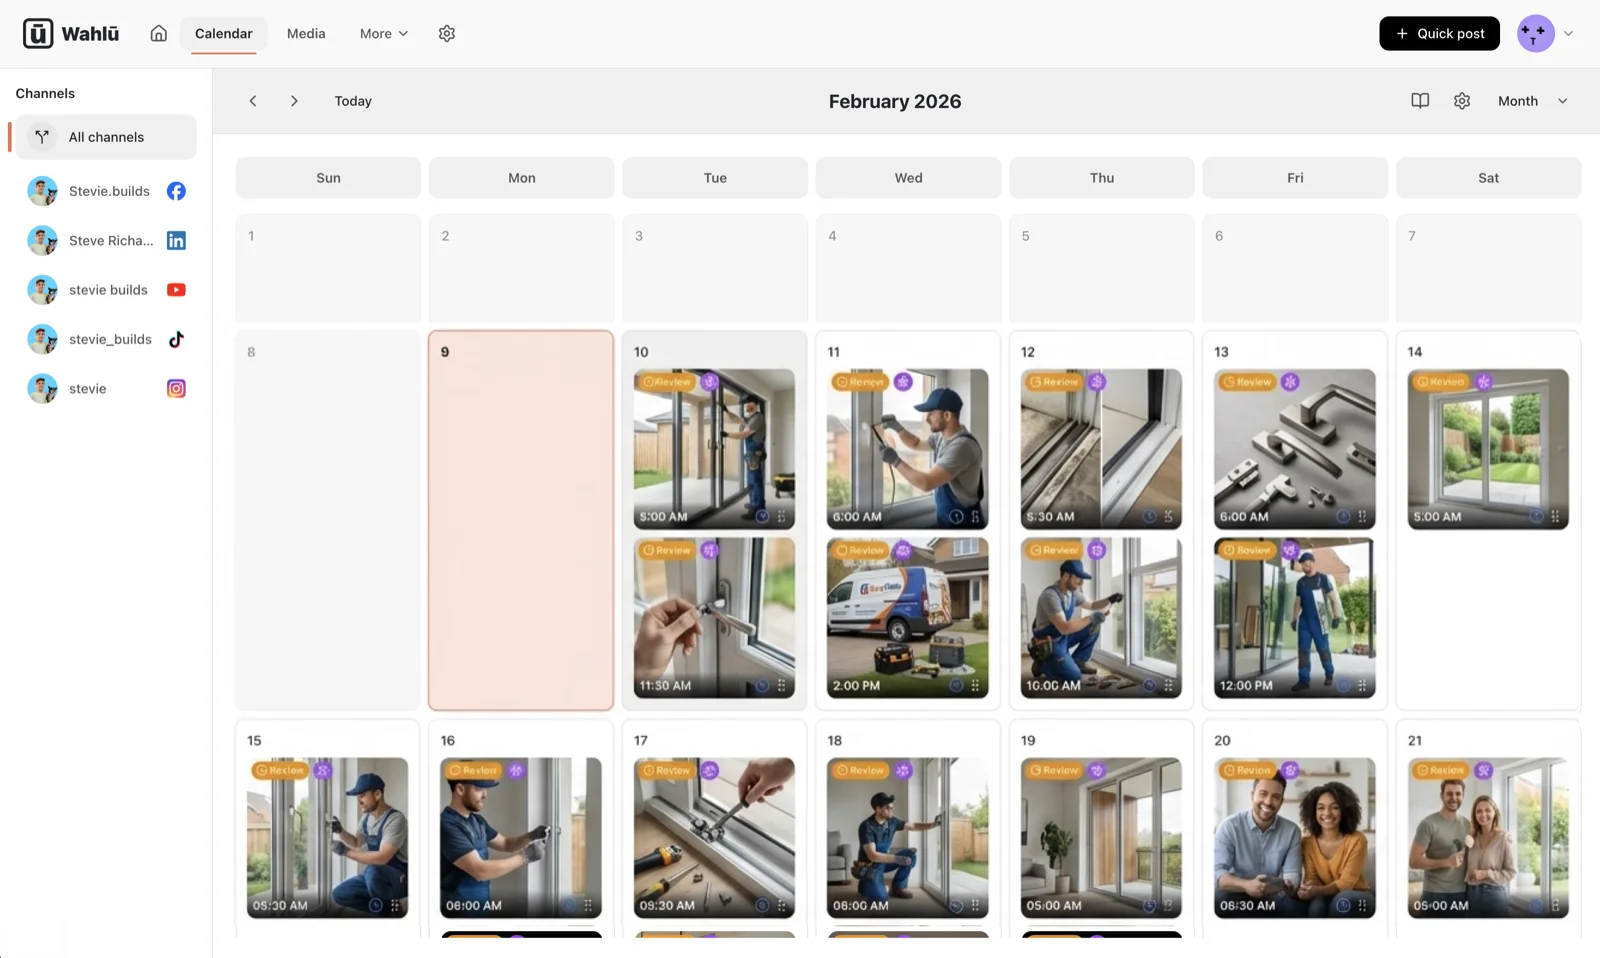This screenshot has width=1600, height=958.
Task: Open calendar display settings via the gear icon
Action: click(1461, 100)
